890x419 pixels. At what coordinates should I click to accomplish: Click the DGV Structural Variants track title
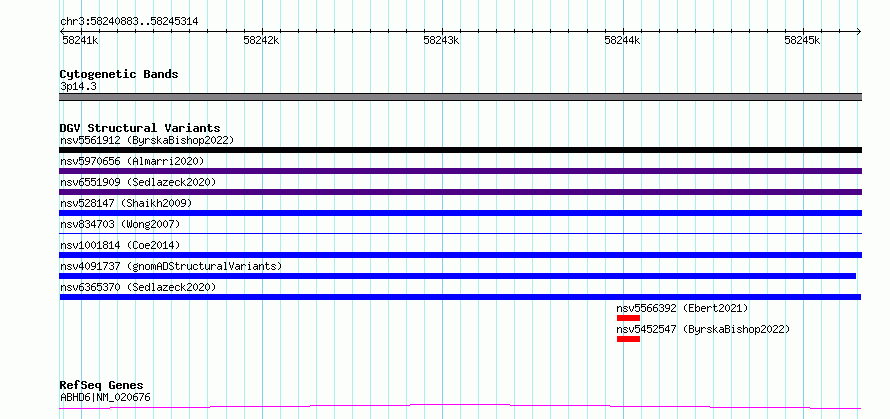140,128
